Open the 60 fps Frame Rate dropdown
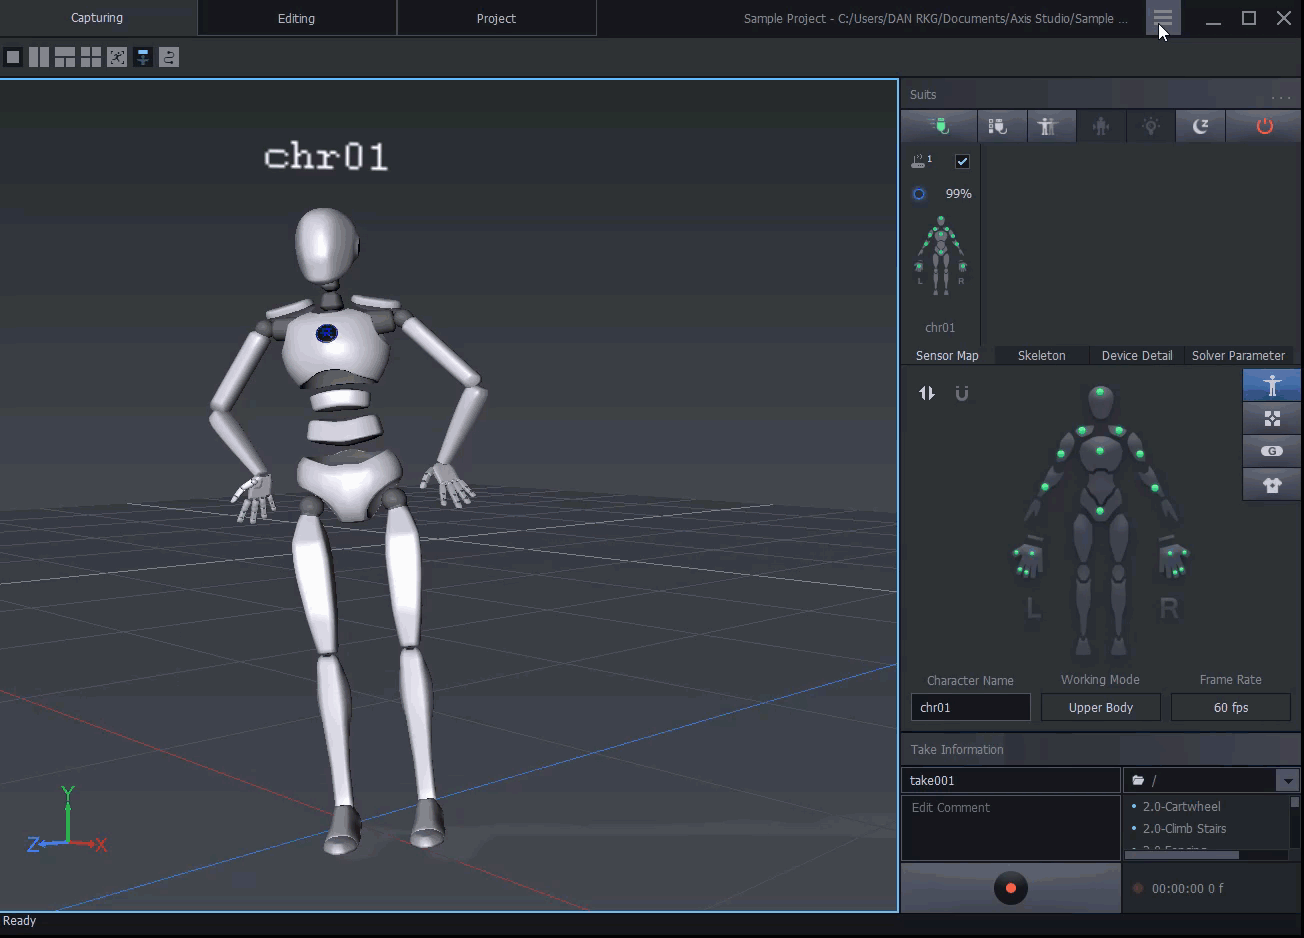This screenshot has height=938, width=1304. coord(1230,708)
